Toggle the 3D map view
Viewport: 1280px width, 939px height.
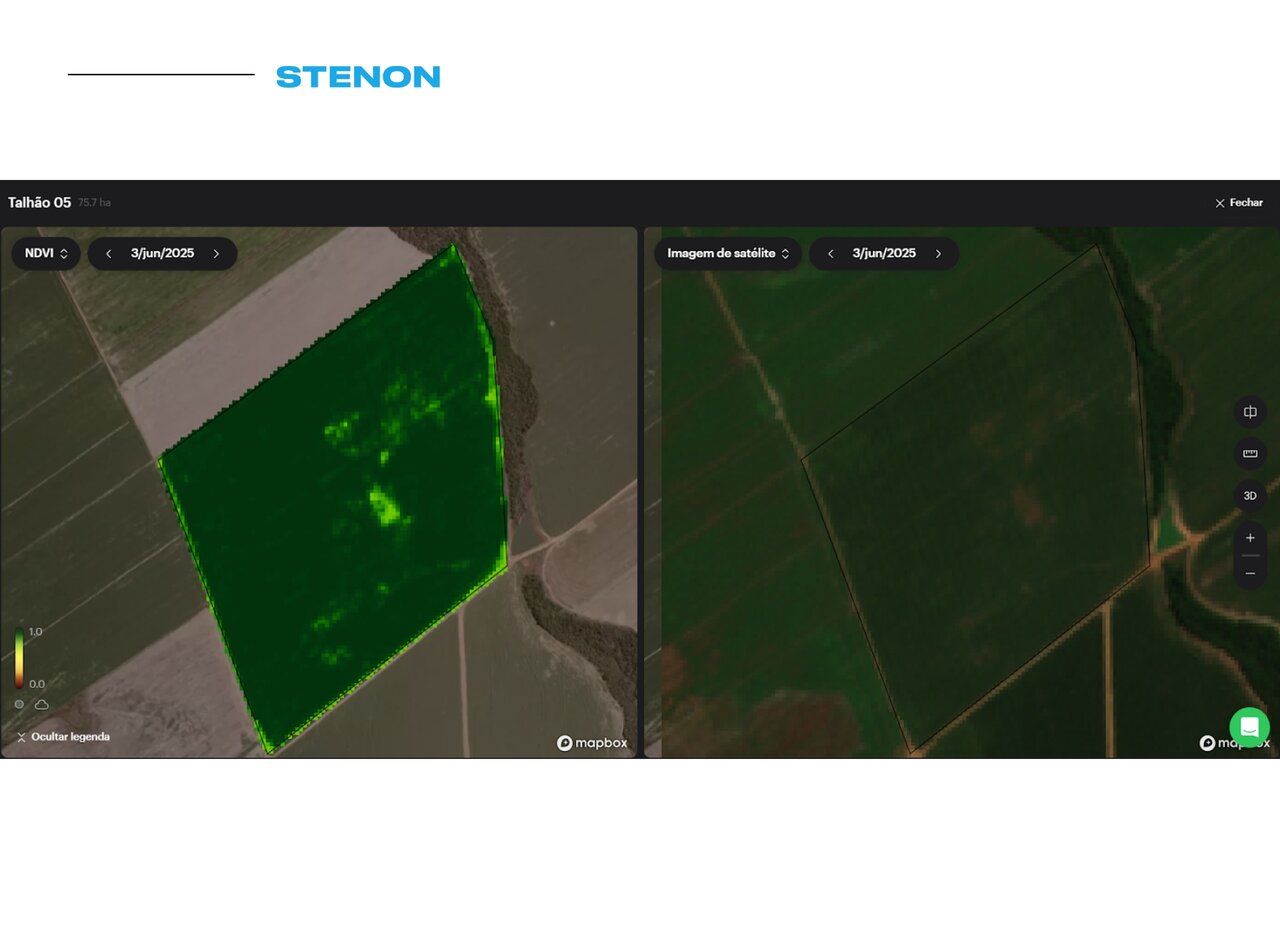[x=1250, y=496]
